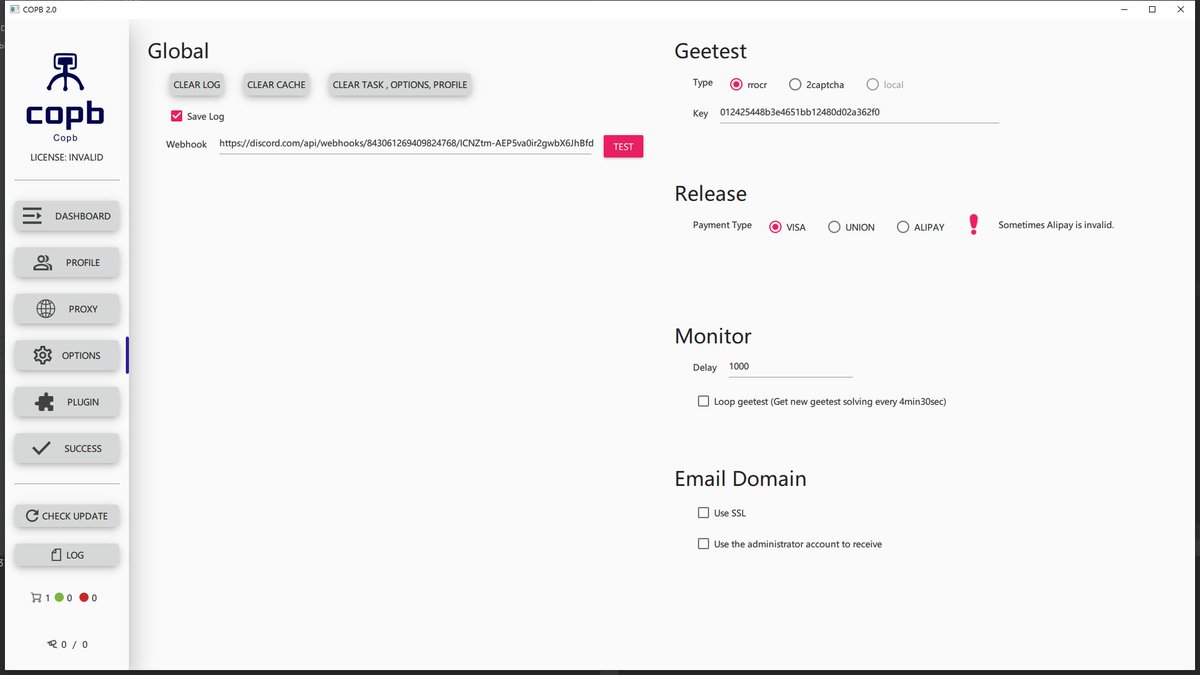
Task: Click the Monitor Delay input field
Action: 790,367
